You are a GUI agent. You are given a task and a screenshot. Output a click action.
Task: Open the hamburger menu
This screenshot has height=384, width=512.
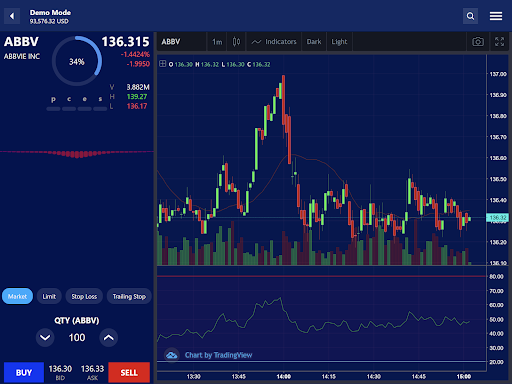pos(496,16)
